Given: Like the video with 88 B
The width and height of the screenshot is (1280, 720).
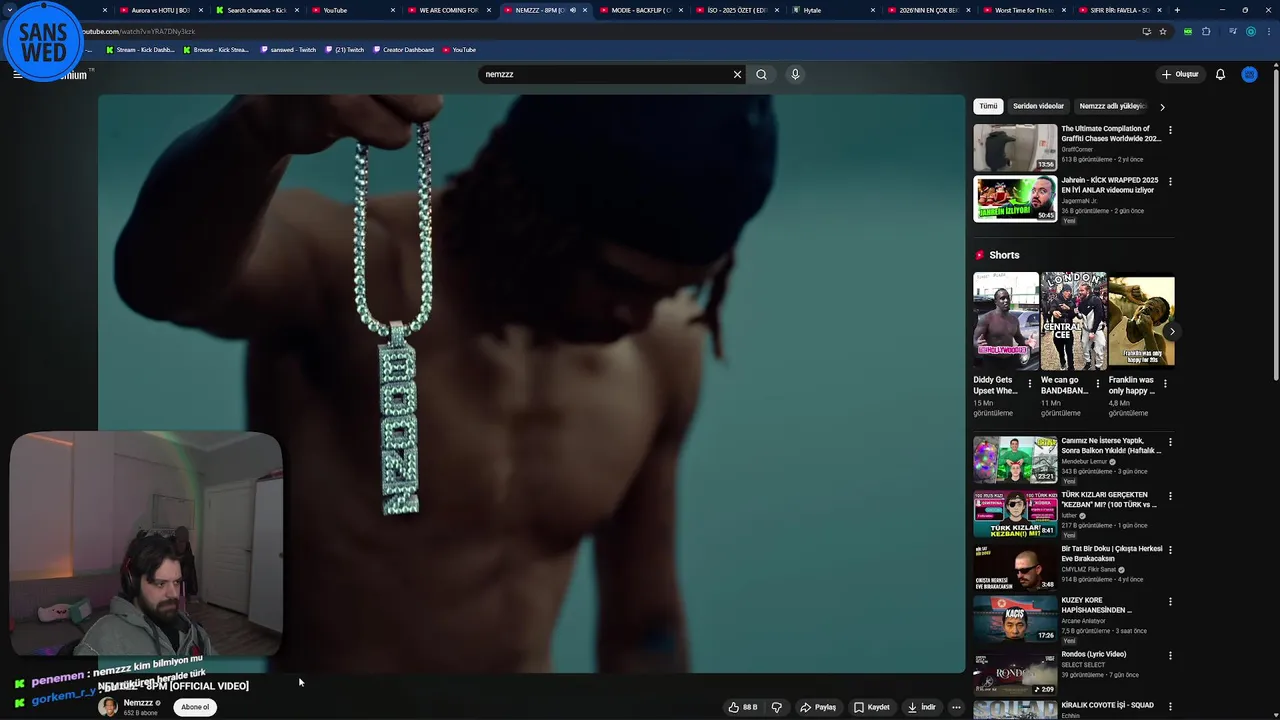Looking at the screenshot, I should point(742,707).
